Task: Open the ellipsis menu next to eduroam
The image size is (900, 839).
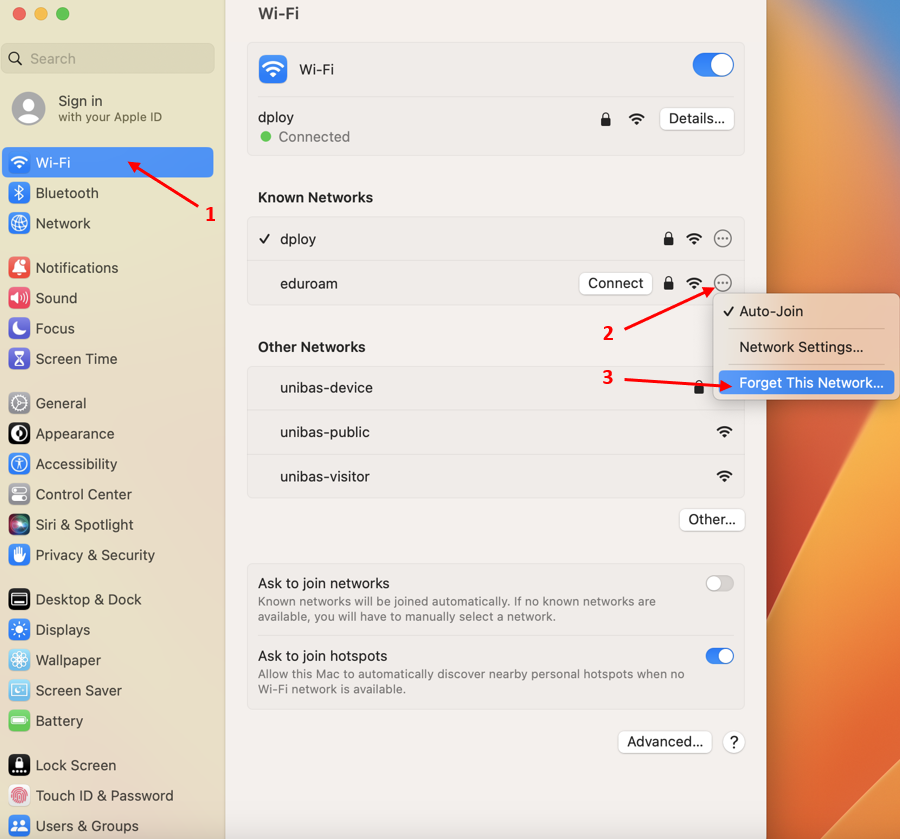Action: (x=723, y=283)
